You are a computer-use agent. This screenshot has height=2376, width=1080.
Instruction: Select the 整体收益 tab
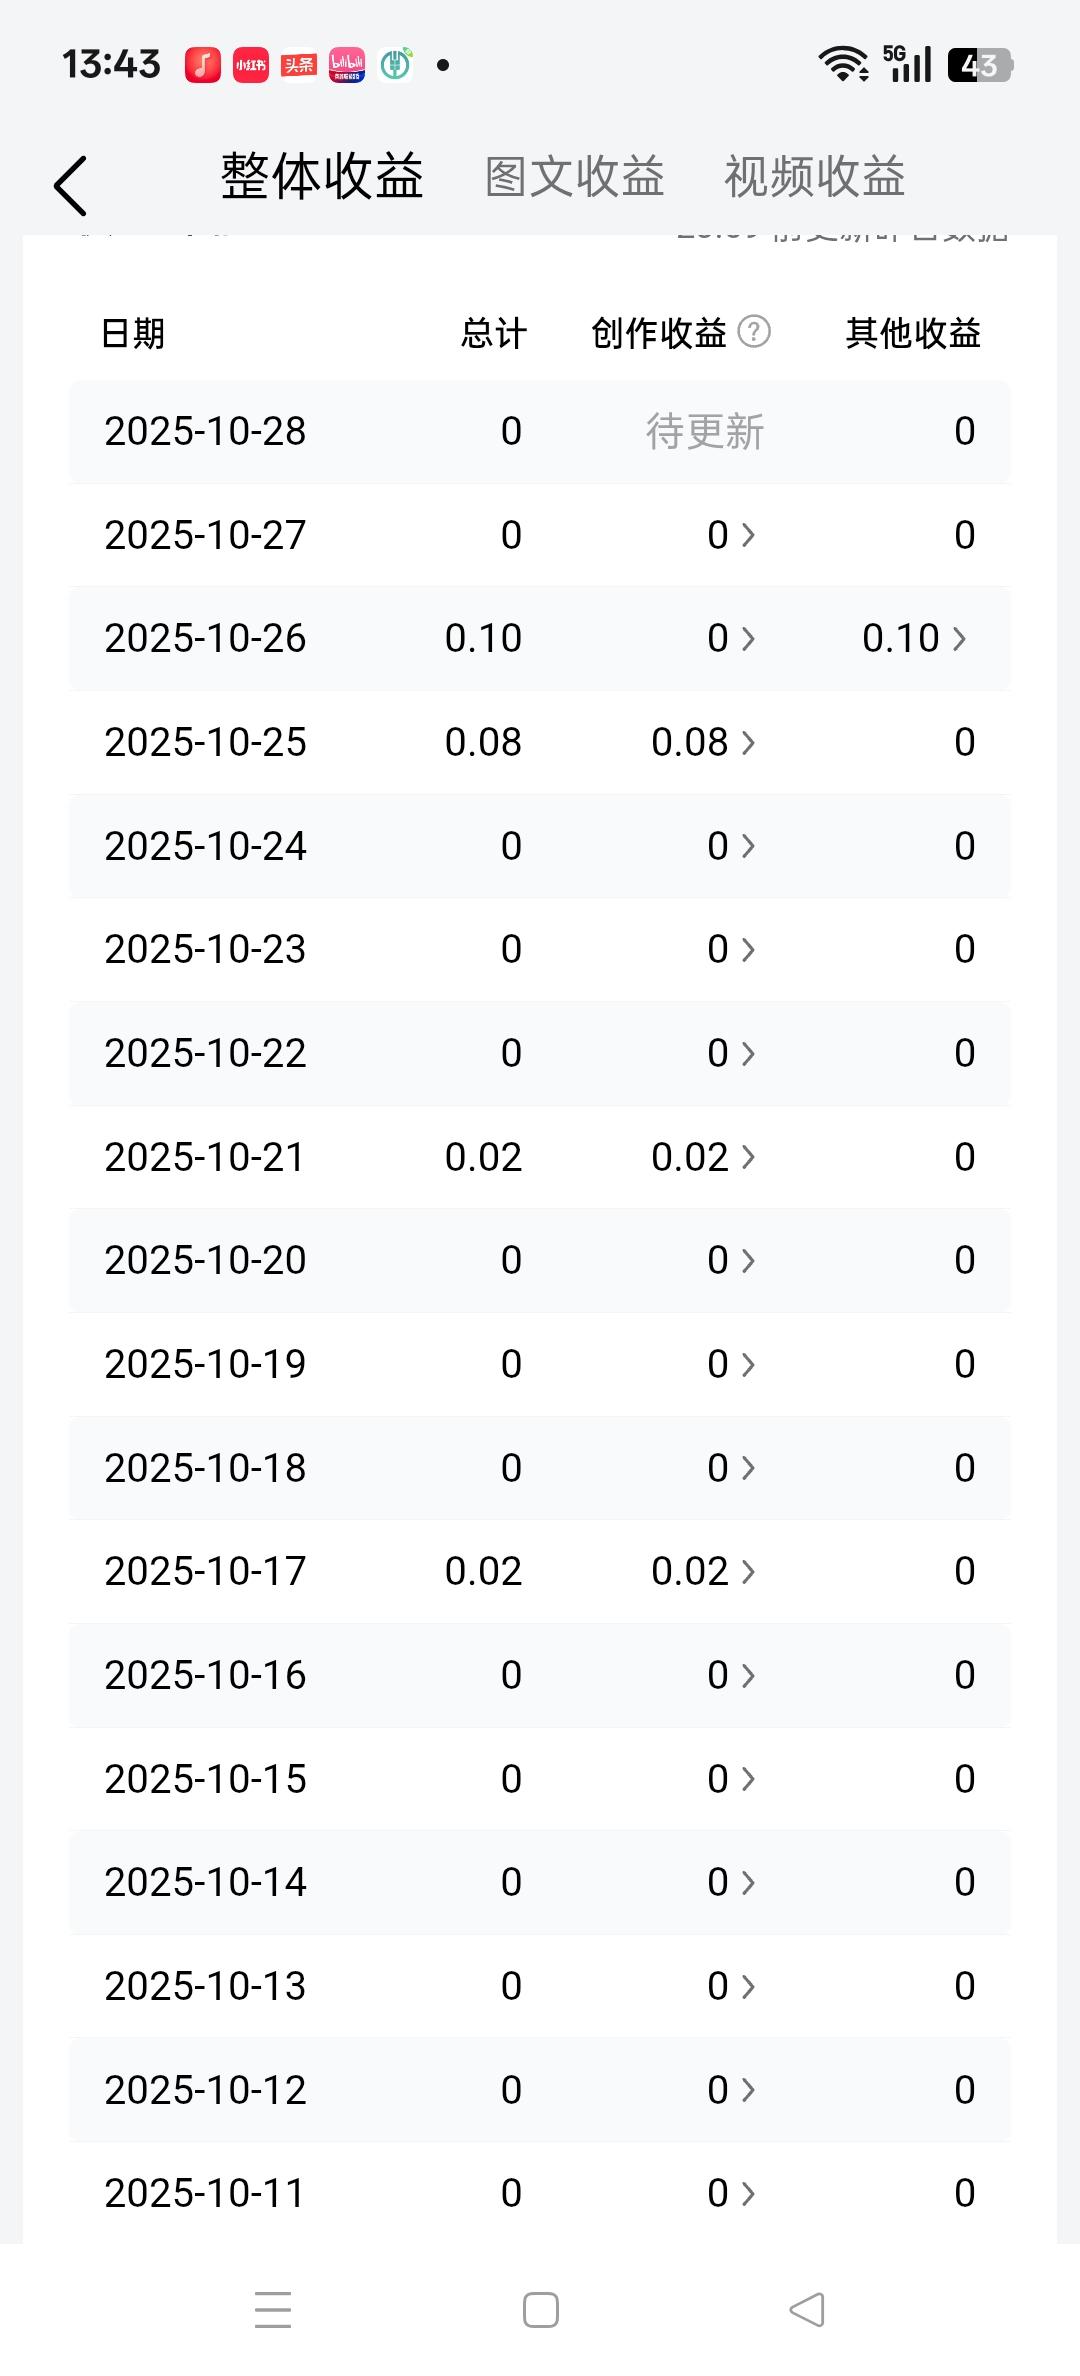[322, 178]
